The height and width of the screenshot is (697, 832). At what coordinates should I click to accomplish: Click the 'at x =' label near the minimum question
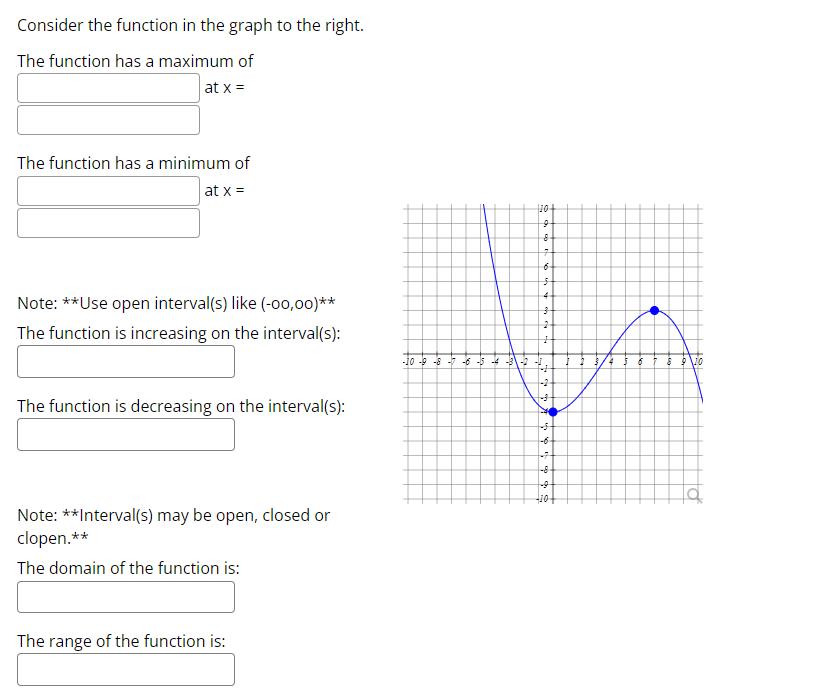pyautogui.click(x=222, y=190)
